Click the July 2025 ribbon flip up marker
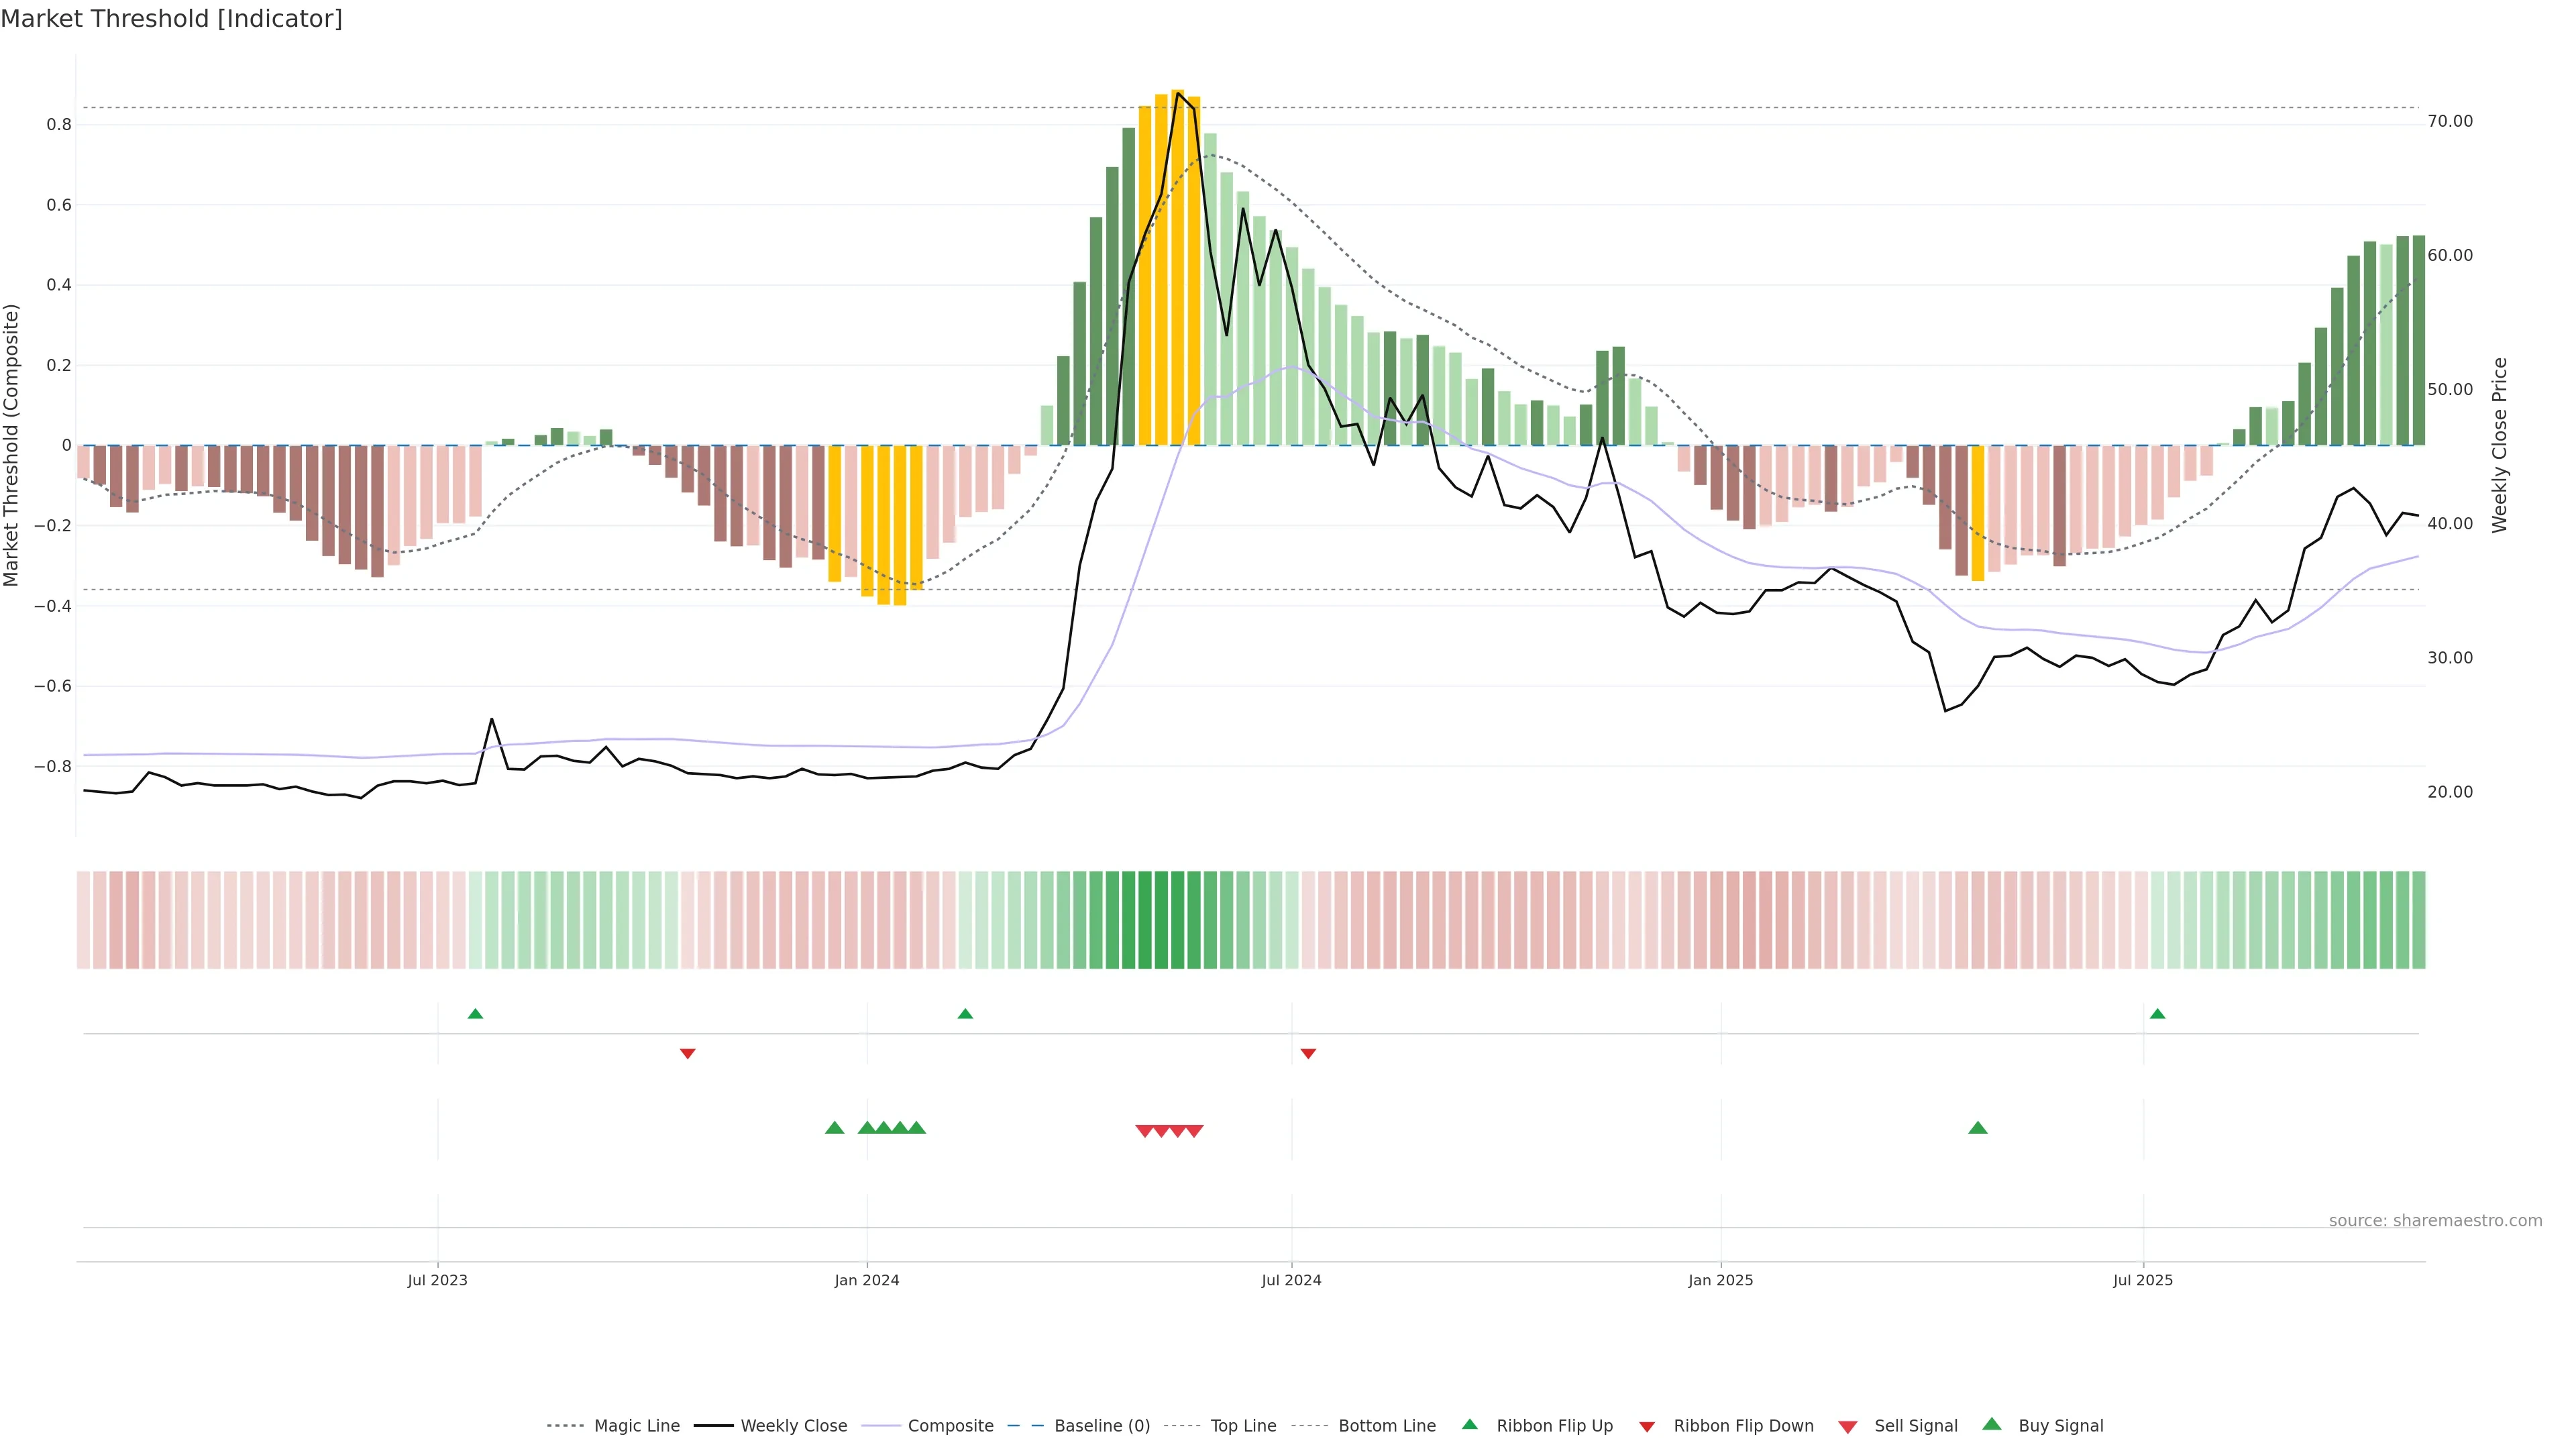Screen dimensions: 2576x1449 pyautogui.click(x=2157, y=1014)
